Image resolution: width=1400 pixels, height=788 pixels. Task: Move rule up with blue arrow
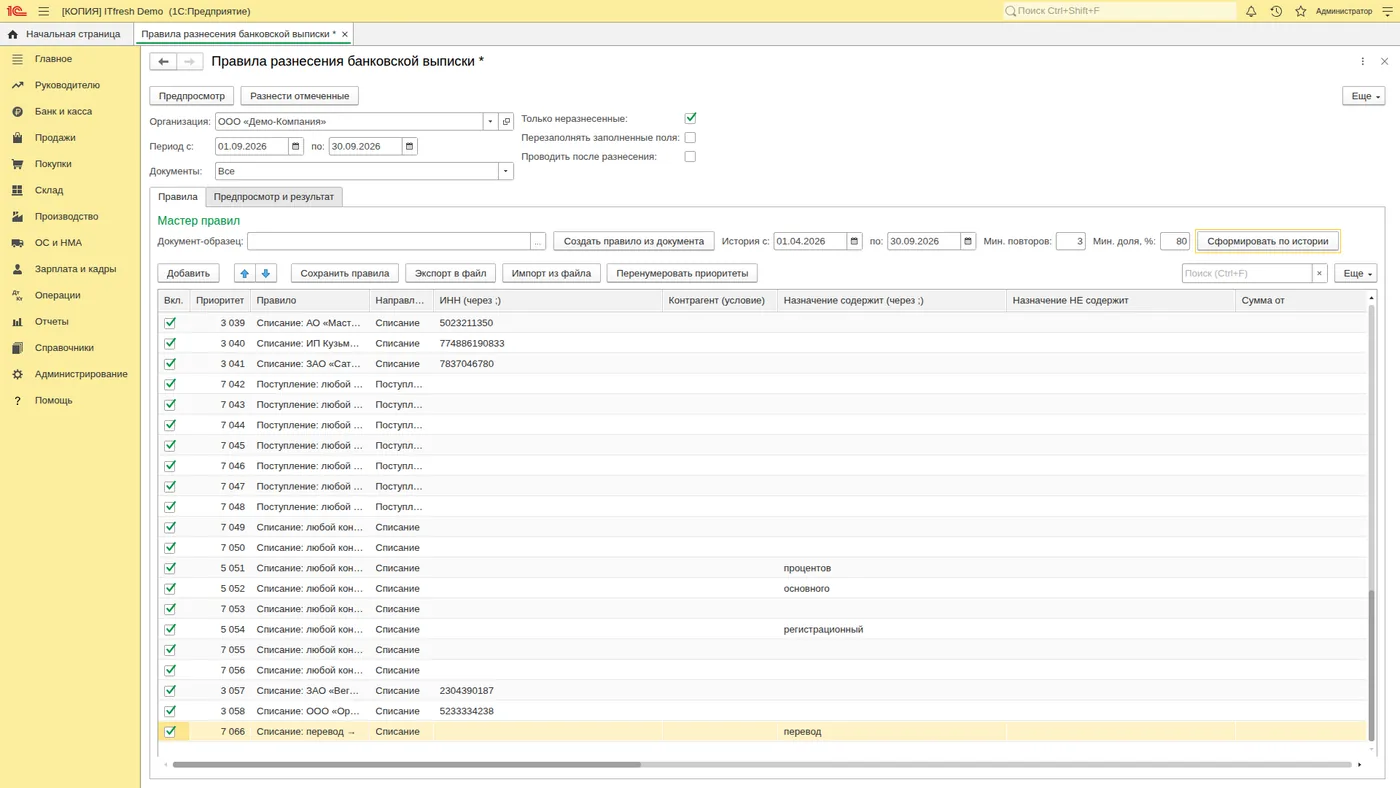(245, 273)
